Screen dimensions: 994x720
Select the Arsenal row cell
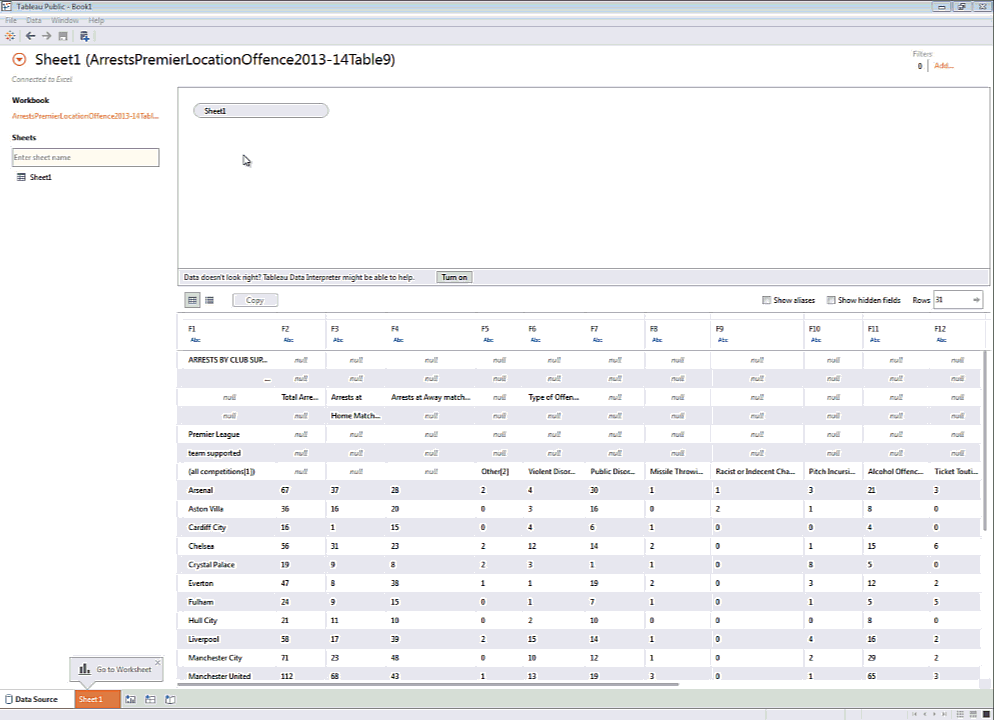tap(201, 490)
